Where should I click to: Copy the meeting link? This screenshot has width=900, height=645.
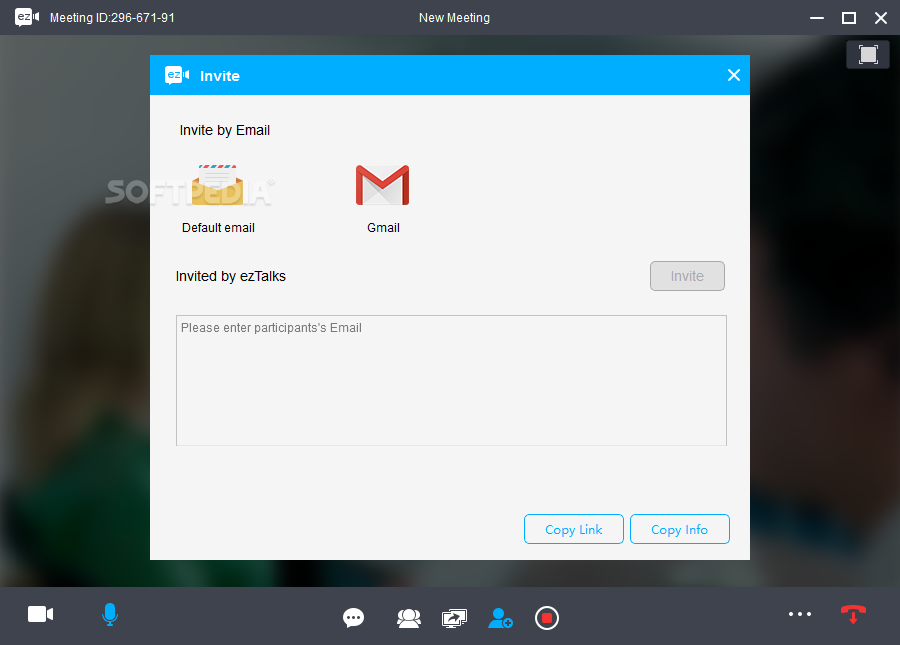[573, 529]
